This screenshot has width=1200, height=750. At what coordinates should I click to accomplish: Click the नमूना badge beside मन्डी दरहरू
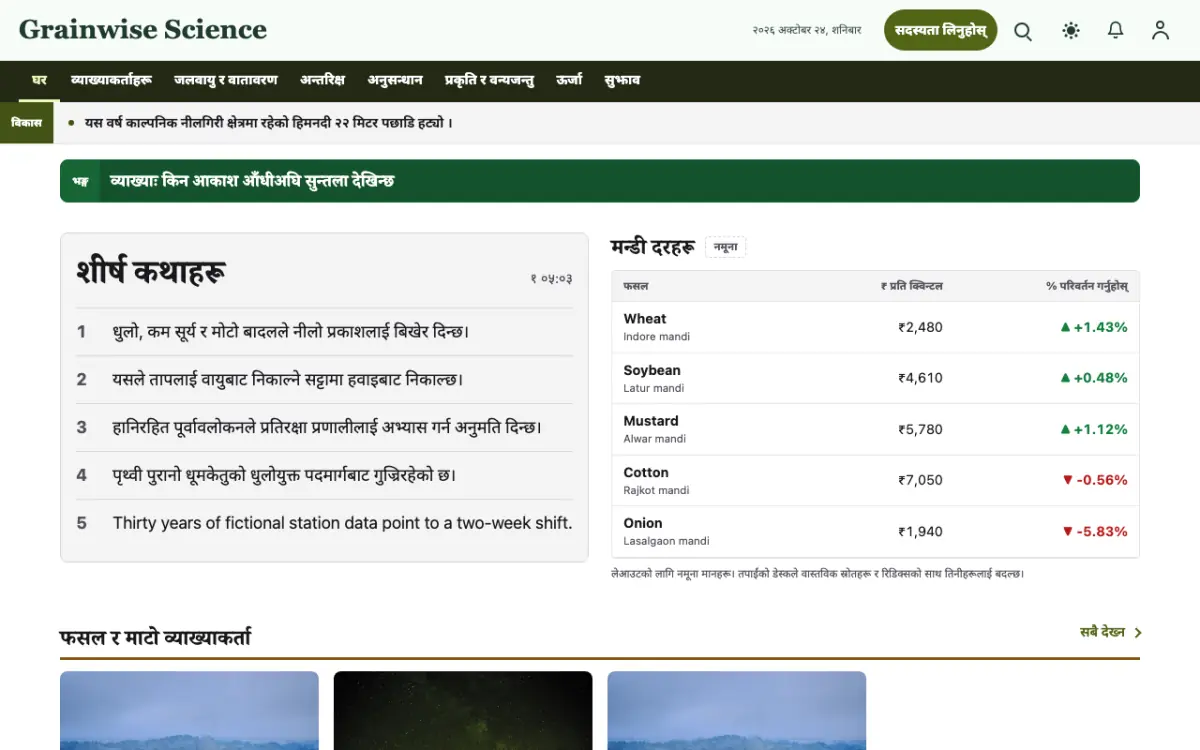(x=725, y=247)
